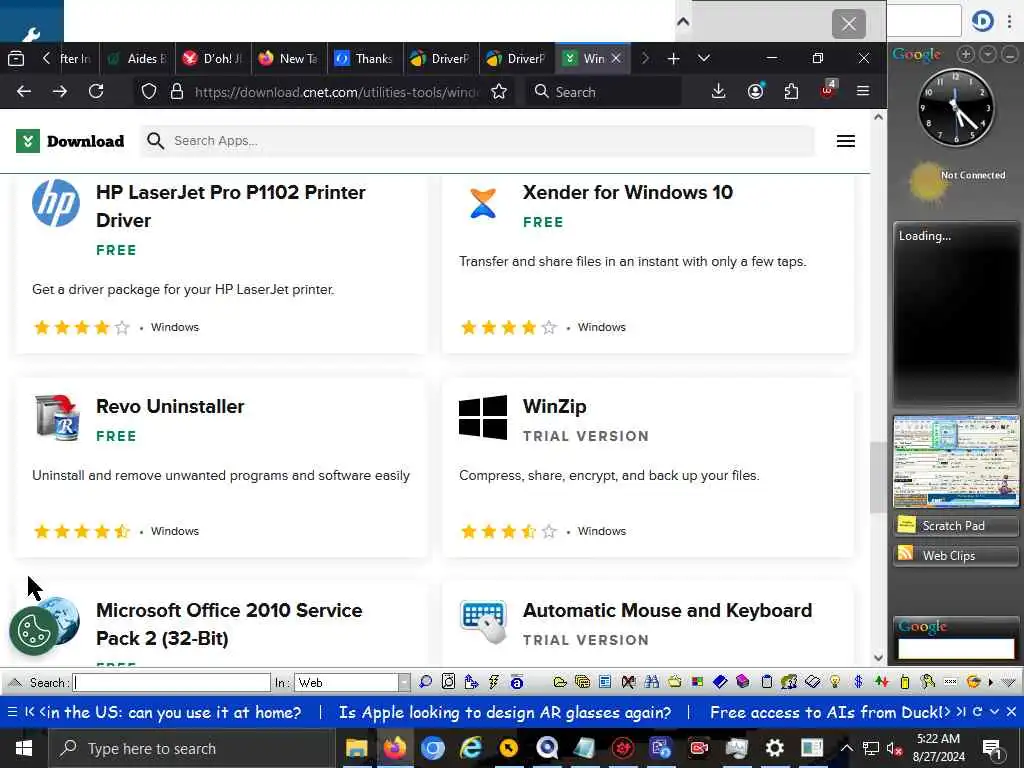The width and height of the screenshot is (1024, 768).
Task: Open the WinZip listing
Action: [554, 406]
